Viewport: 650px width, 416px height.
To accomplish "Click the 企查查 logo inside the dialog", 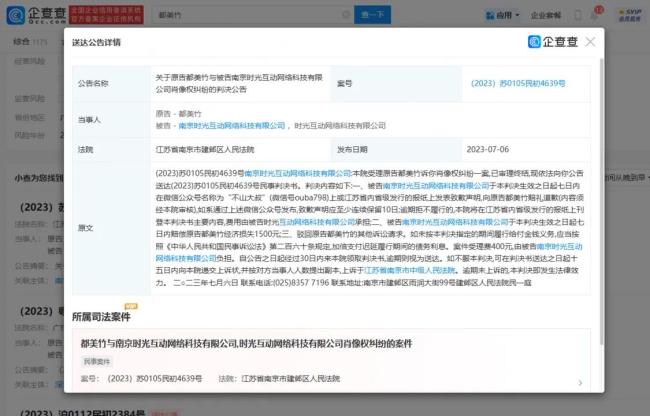I will point(553,42).
